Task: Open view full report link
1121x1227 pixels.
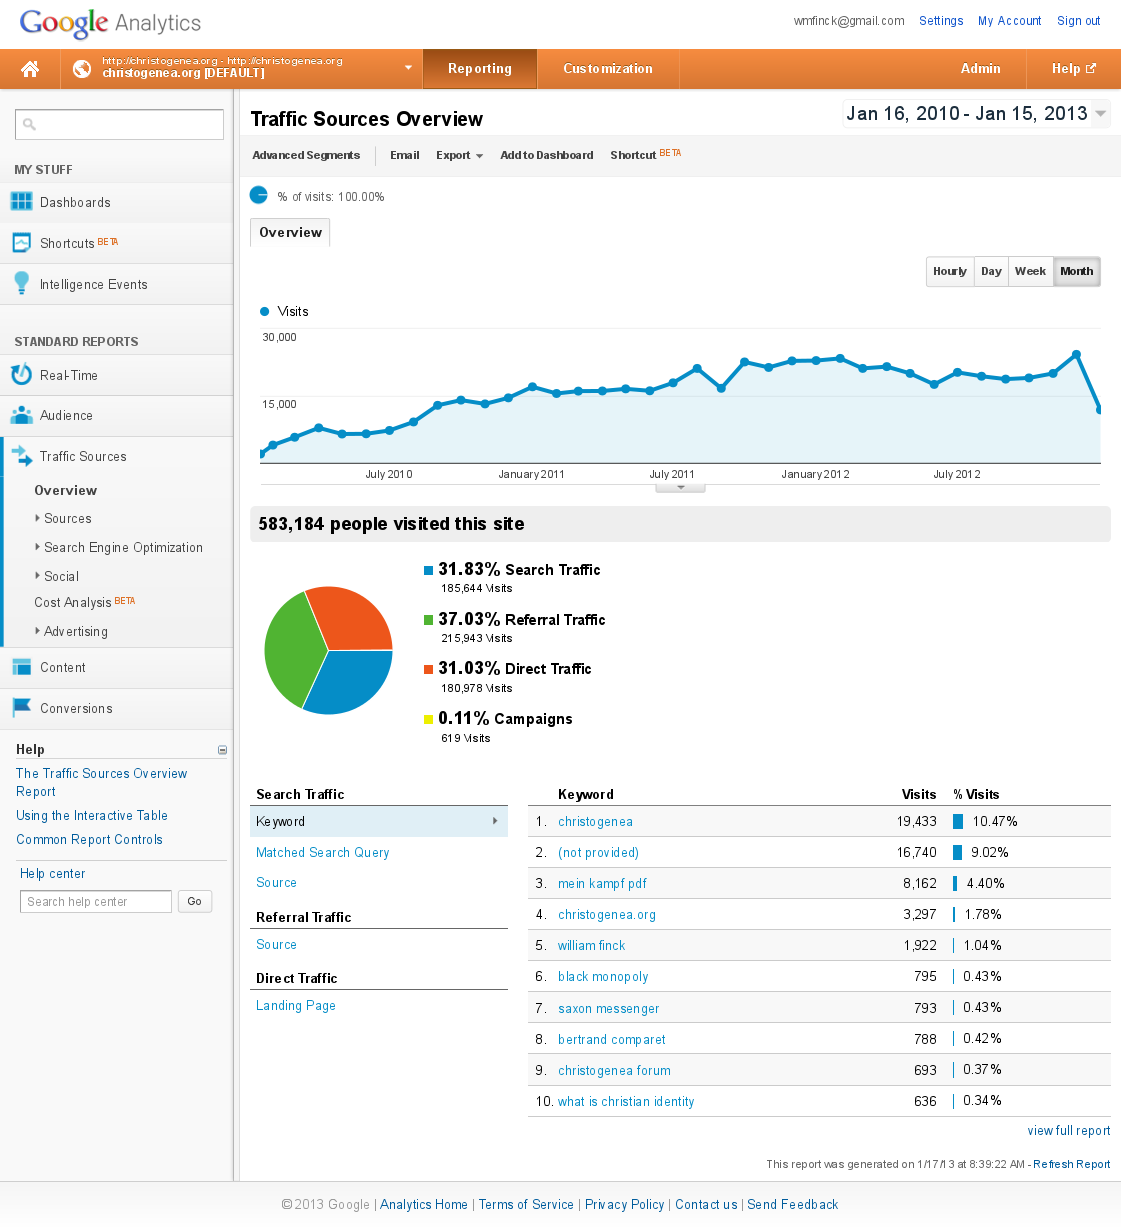Action: [x=1069, y=1131]
